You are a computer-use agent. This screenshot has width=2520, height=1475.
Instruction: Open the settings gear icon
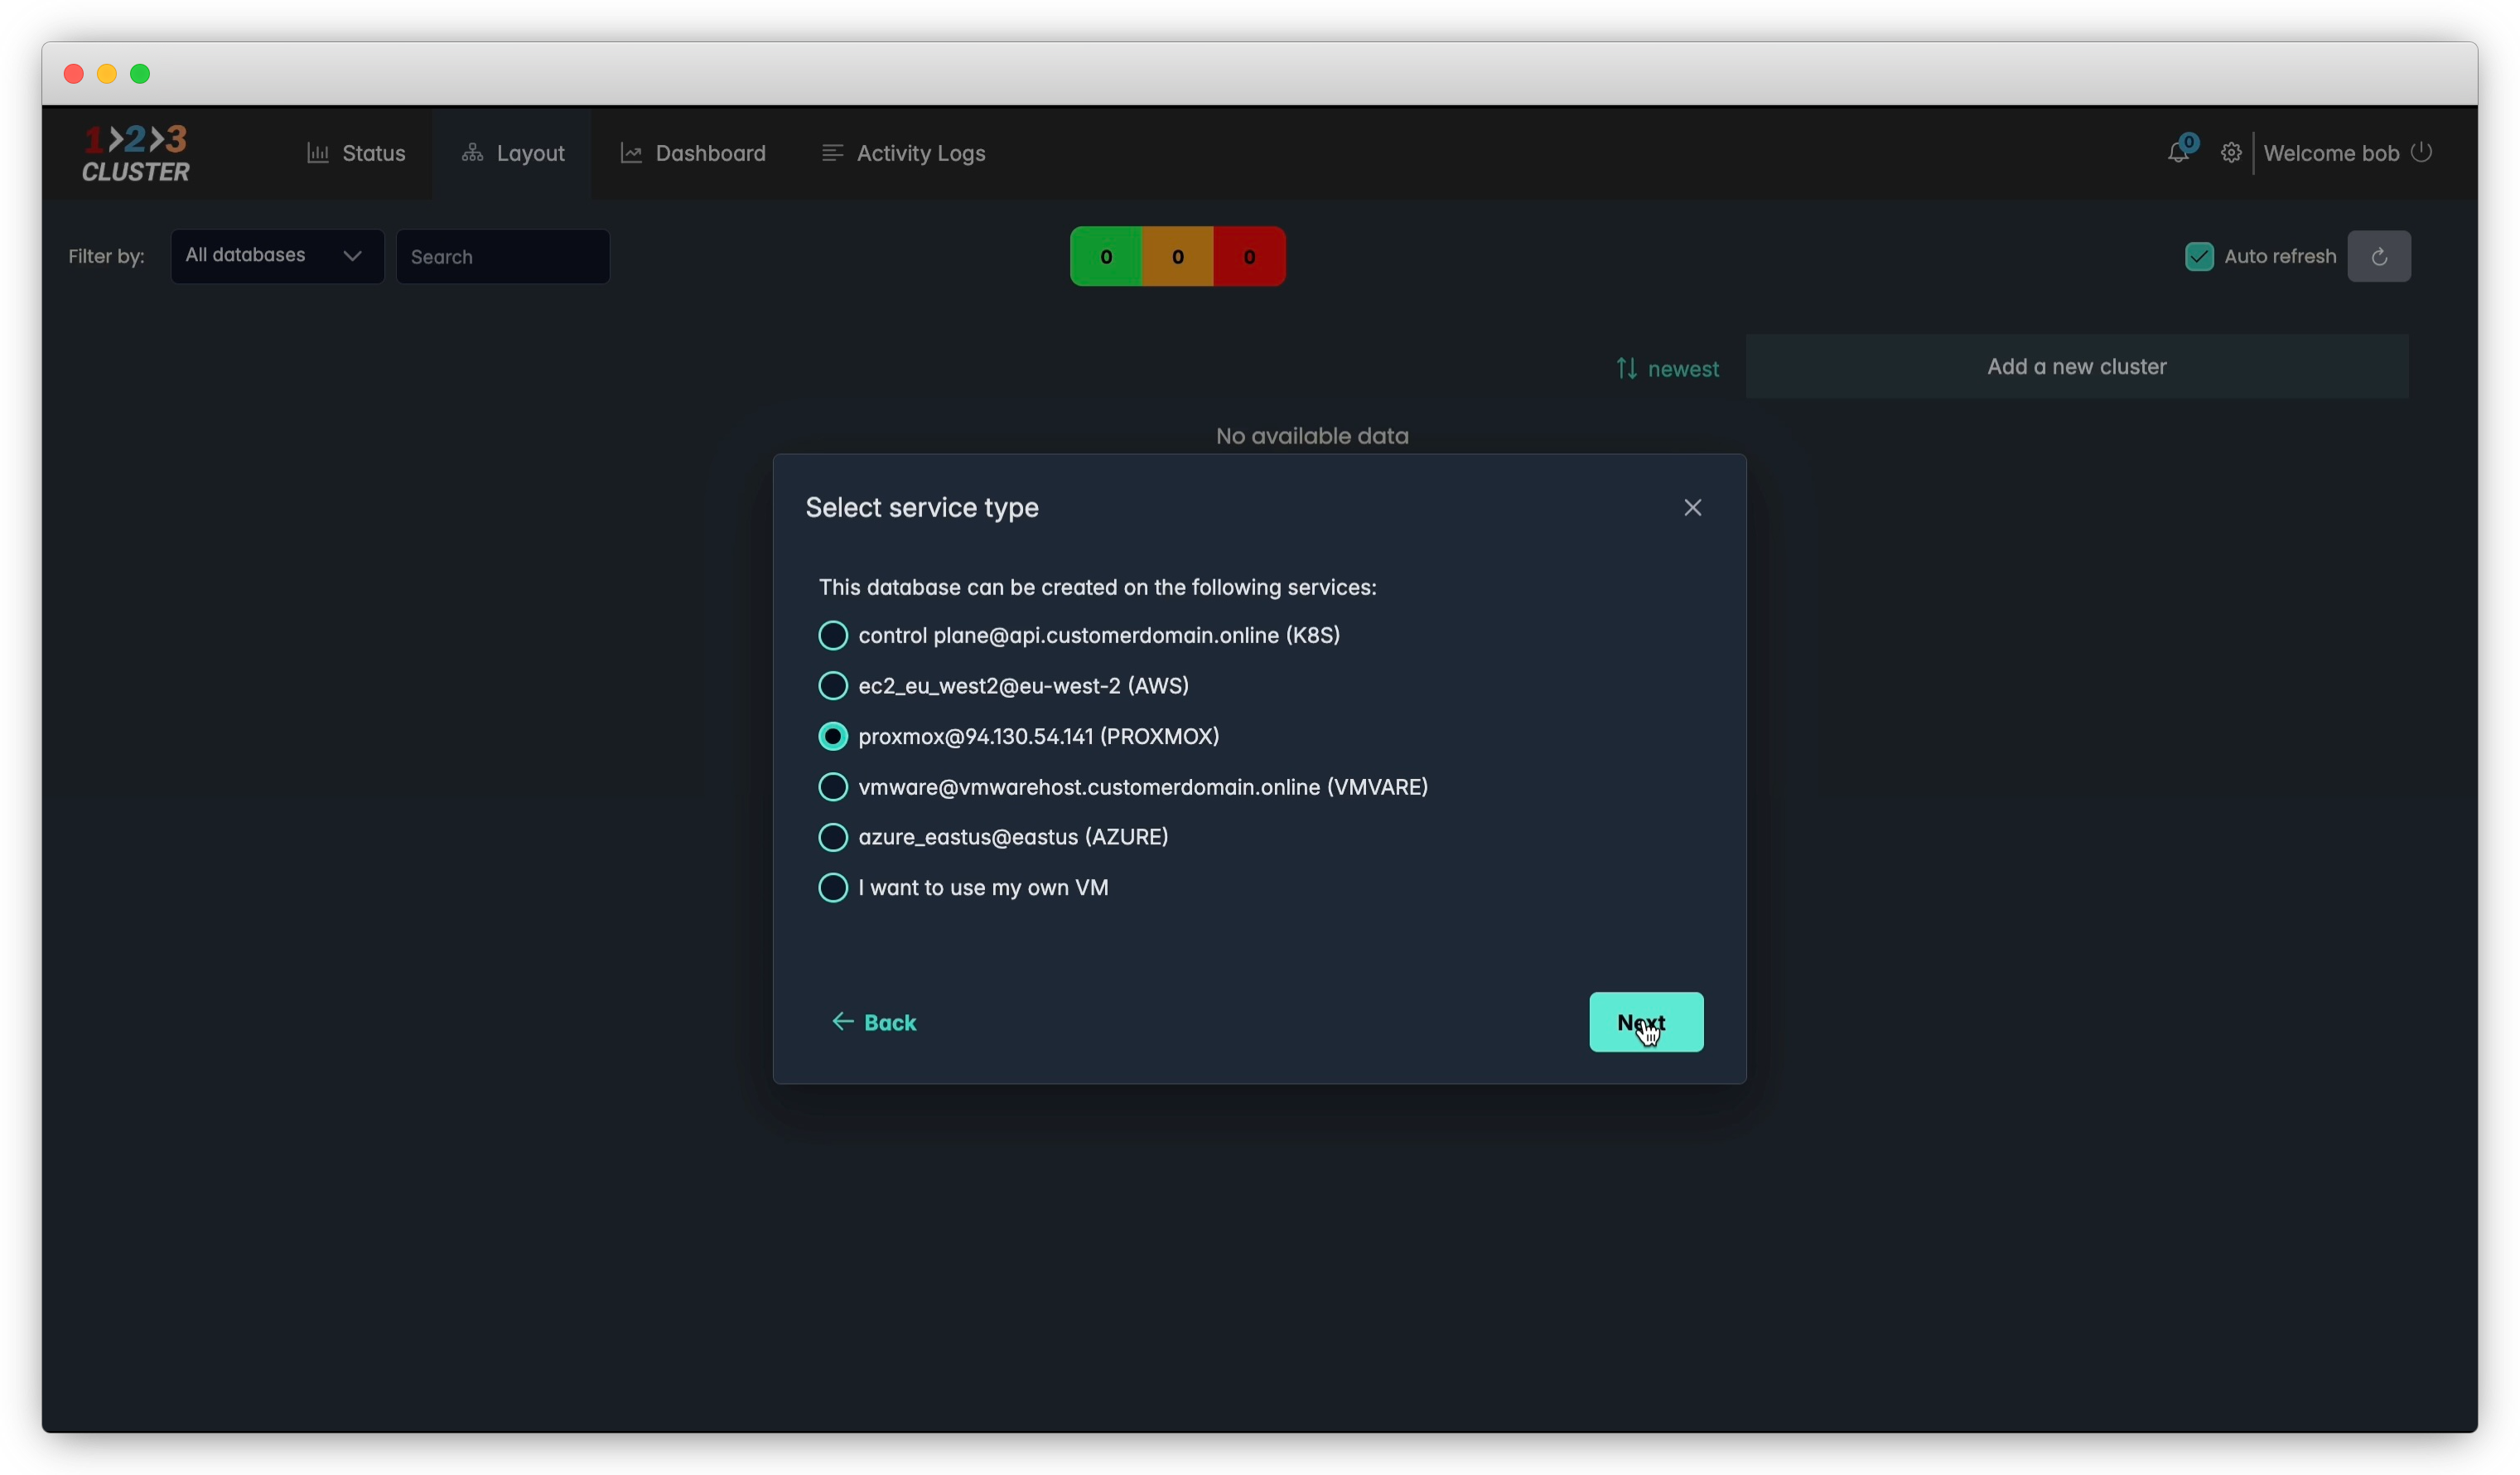tap(2231, 153)
